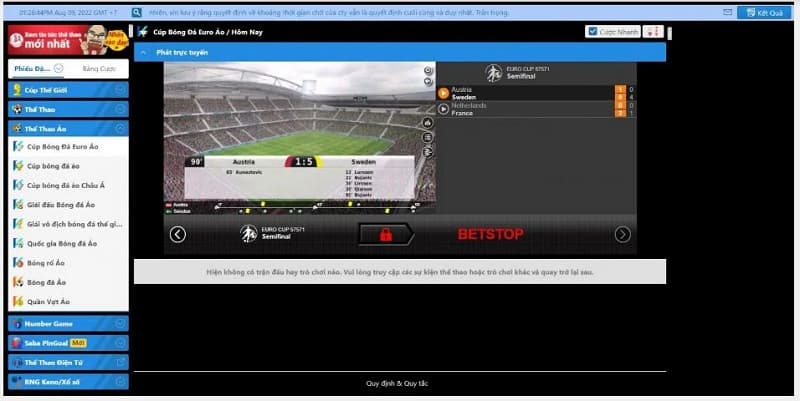
Task: Click the red sort arrows icon
Action: [653, 32]
